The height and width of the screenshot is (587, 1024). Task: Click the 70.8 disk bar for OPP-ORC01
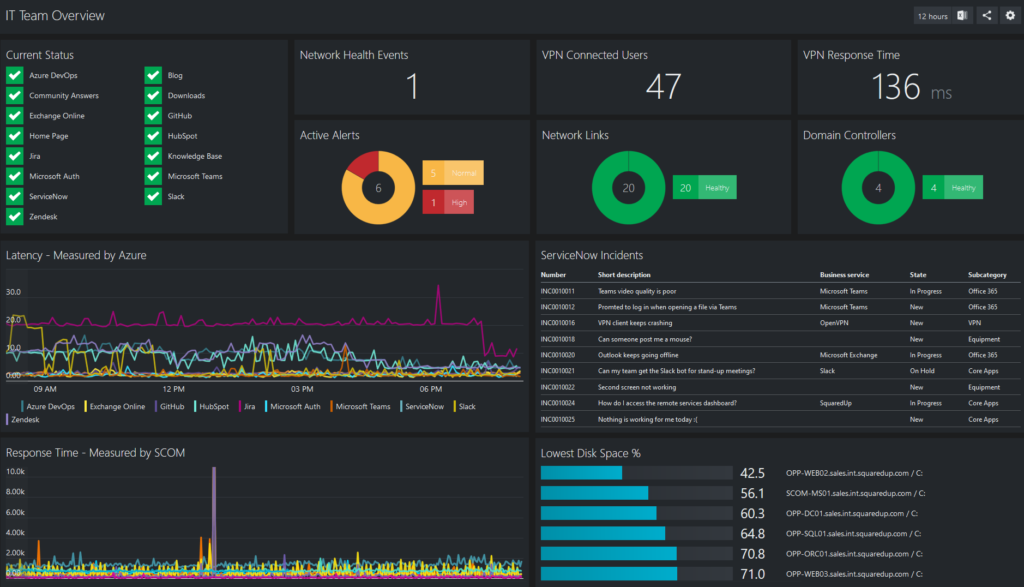[x=637, y=554]
